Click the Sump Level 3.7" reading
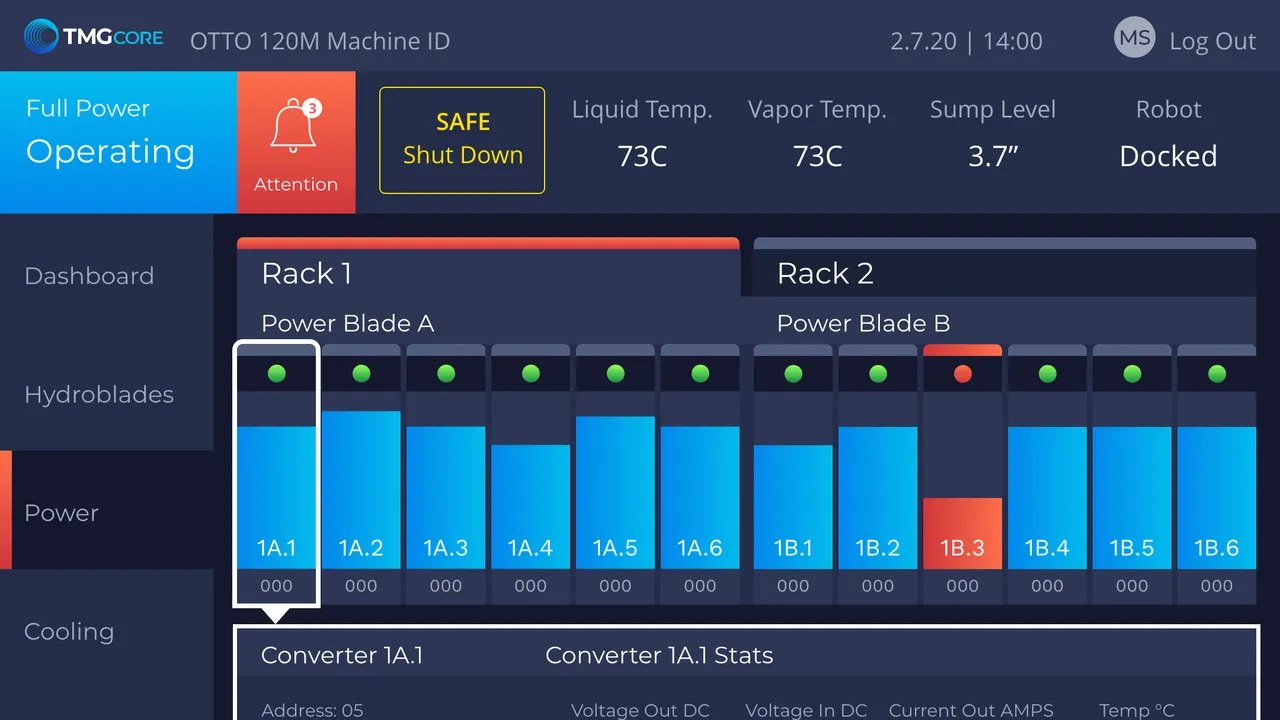Viewport: 1280px width, 720px height. coord(993,134)
